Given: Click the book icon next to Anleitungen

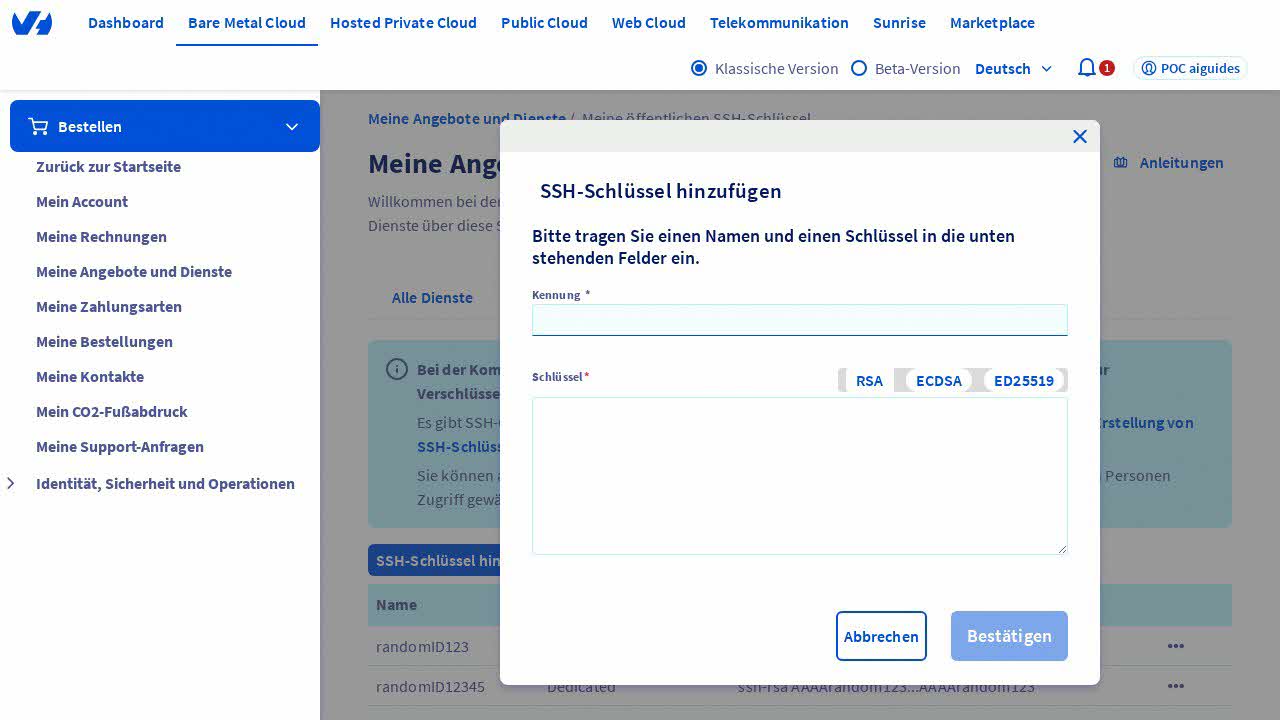Looking at the screenshot, I should [x=1121, y=162].
